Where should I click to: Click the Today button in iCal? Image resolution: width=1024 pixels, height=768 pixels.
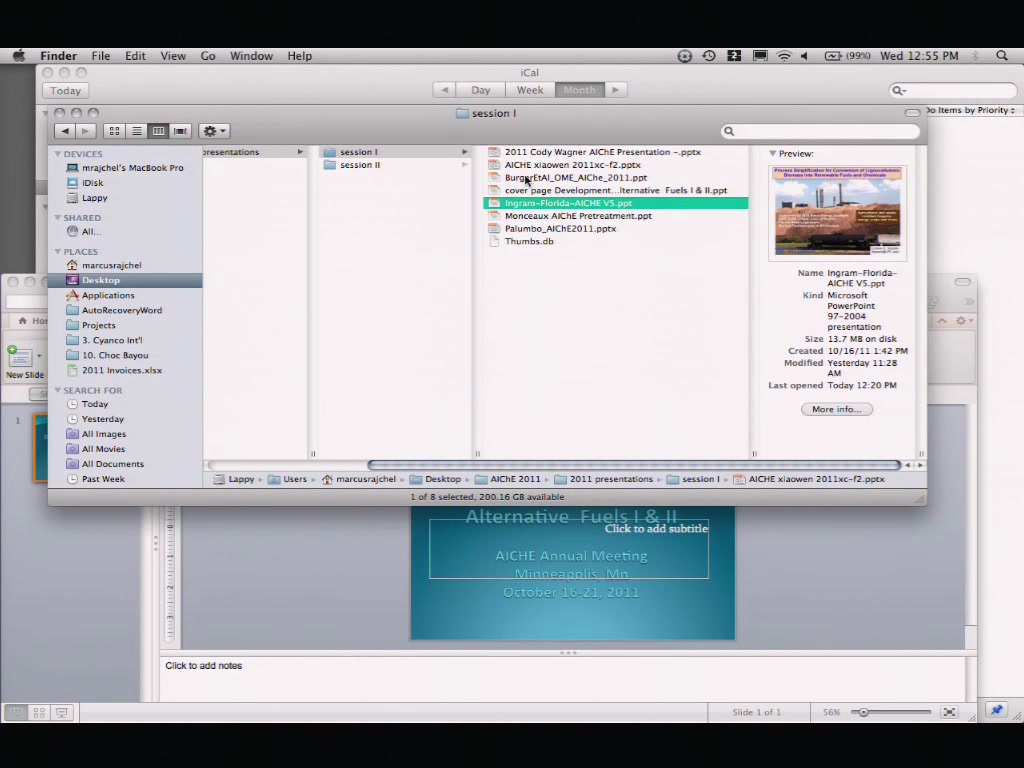66,90
